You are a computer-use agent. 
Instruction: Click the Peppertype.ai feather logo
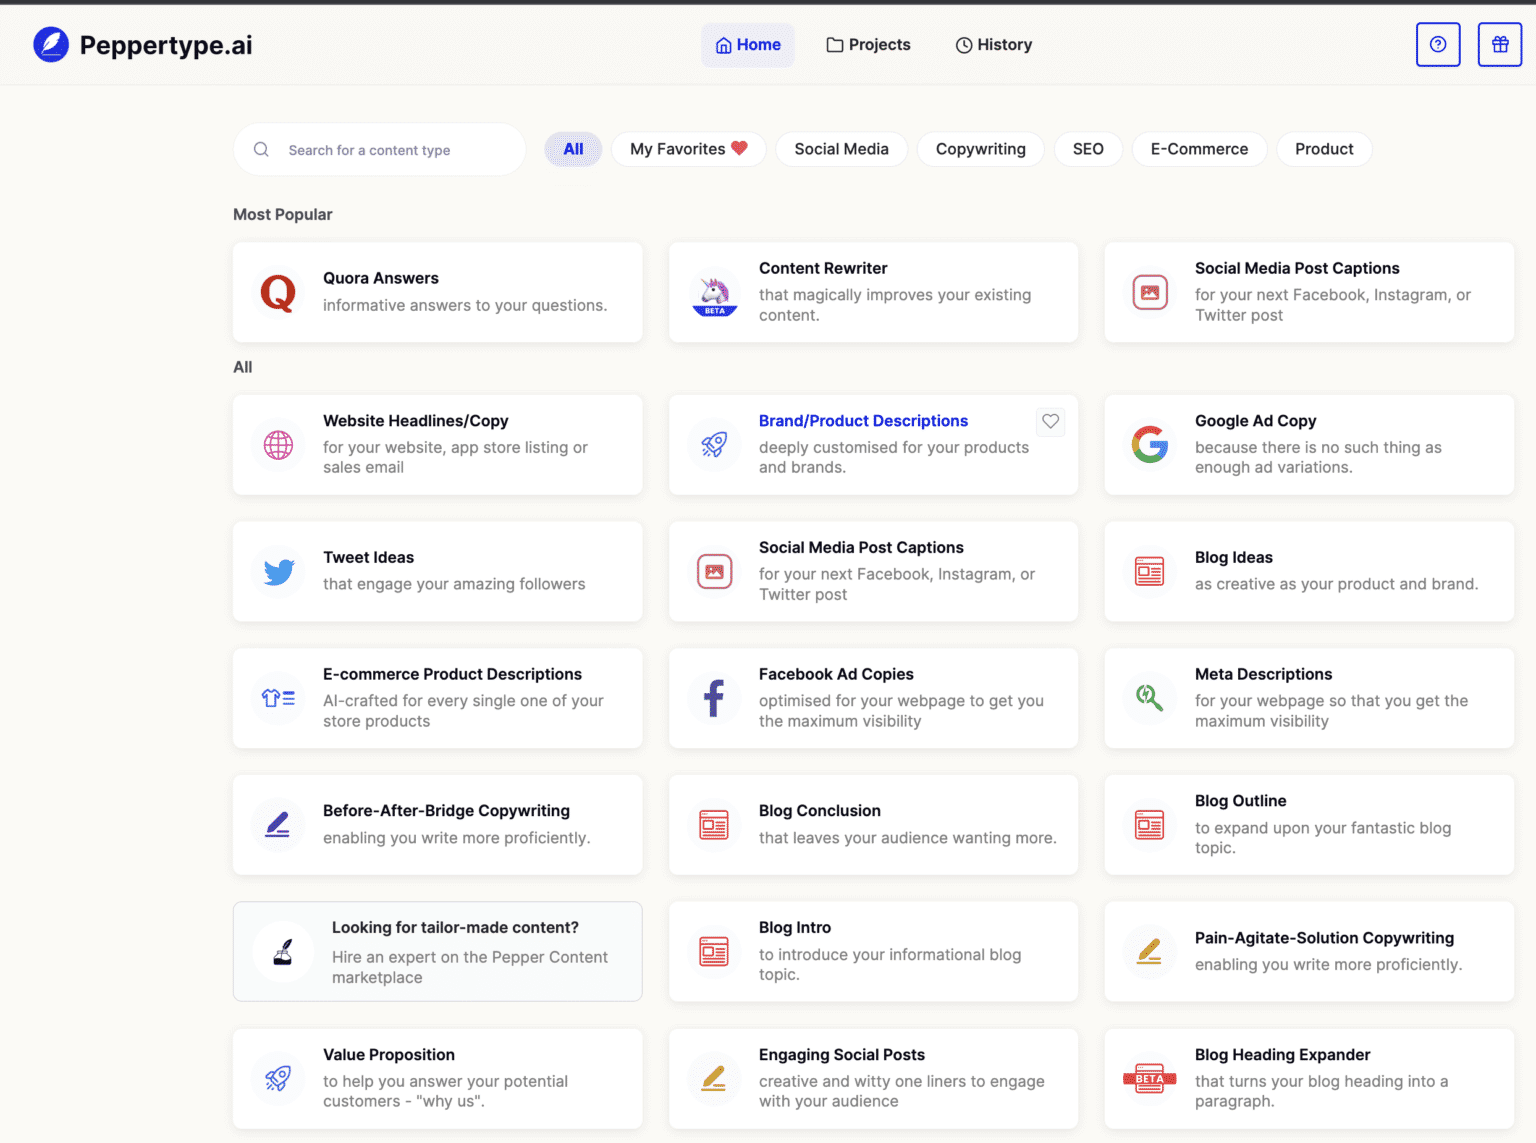coord(51,45)
